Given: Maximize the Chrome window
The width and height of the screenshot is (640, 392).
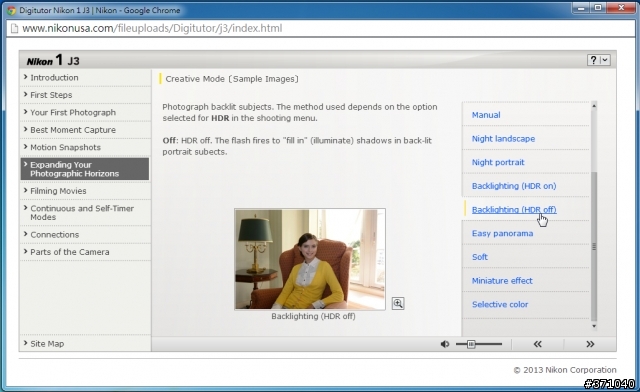Looking at the screenshot, I should click(x=598, y=8).
